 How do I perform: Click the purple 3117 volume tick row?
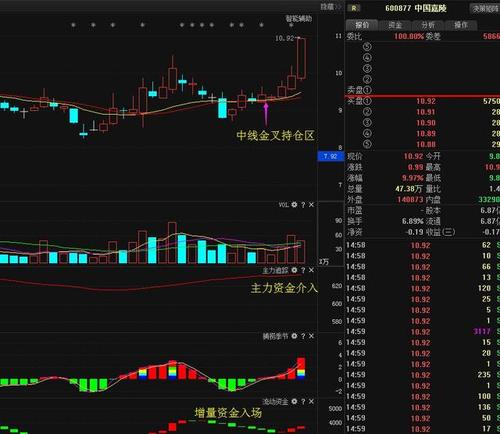423,331
